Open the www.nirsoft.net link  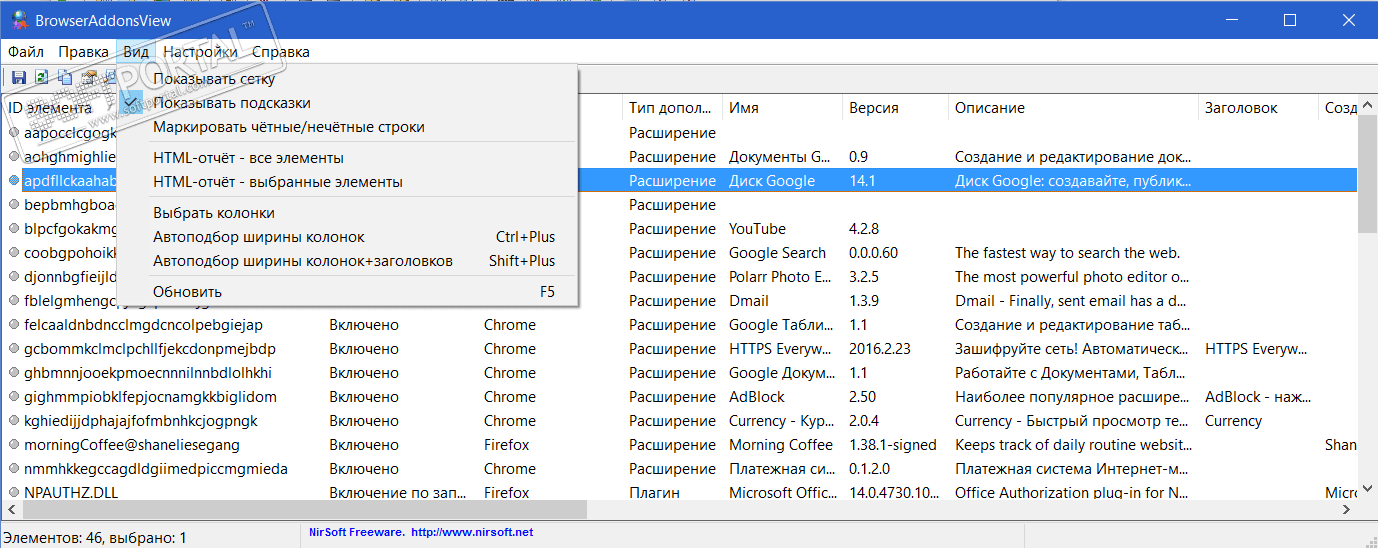click(471, 533)
